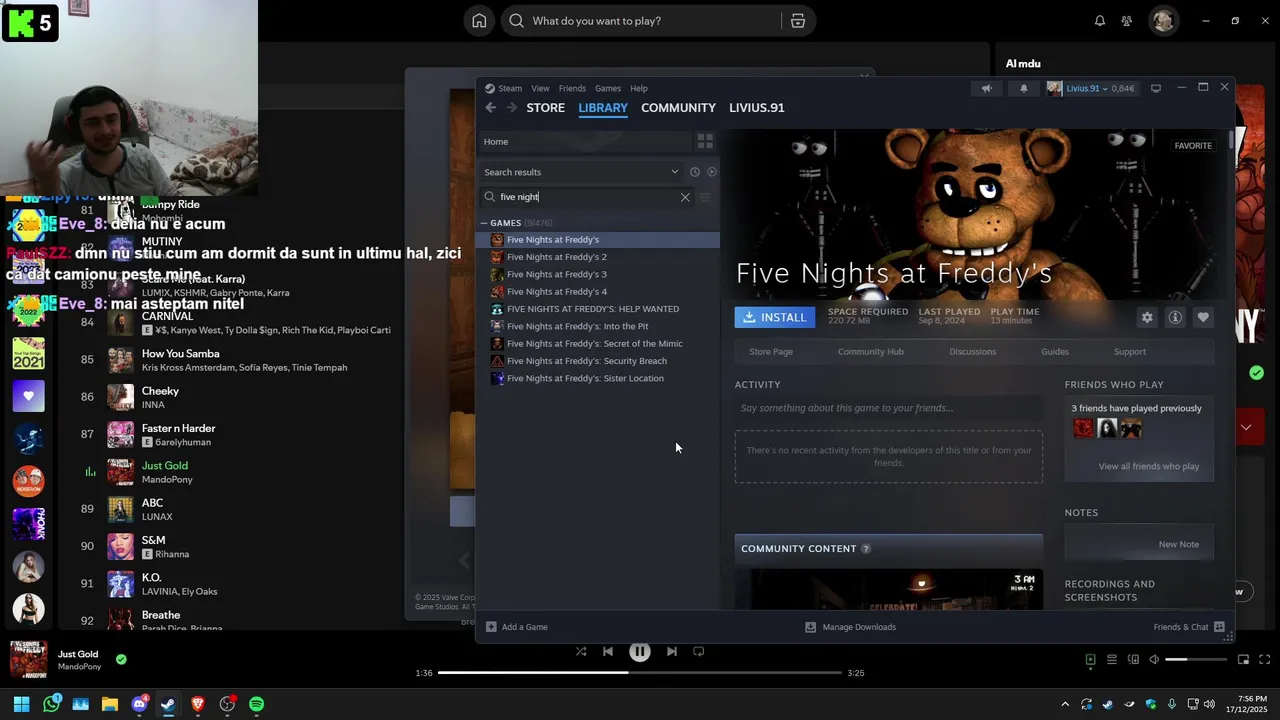Open Spotify Browse icon in search bar
Image resolution: width=1280 pixels, height=720 pixels.
tap(798, 21)
